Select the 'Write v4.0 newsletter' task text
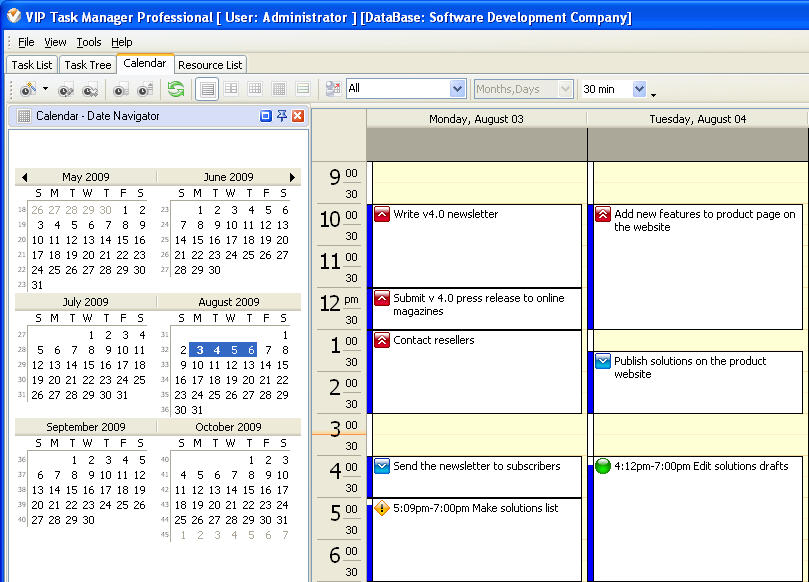Viewport: 809px width, 582px height. (446, 214)
